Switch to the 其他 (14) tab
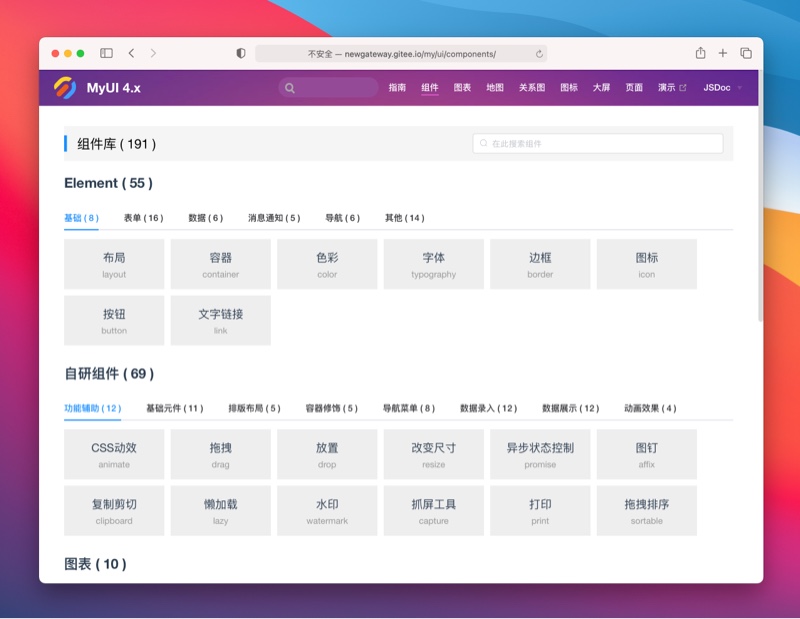 [x=405, y=218]
